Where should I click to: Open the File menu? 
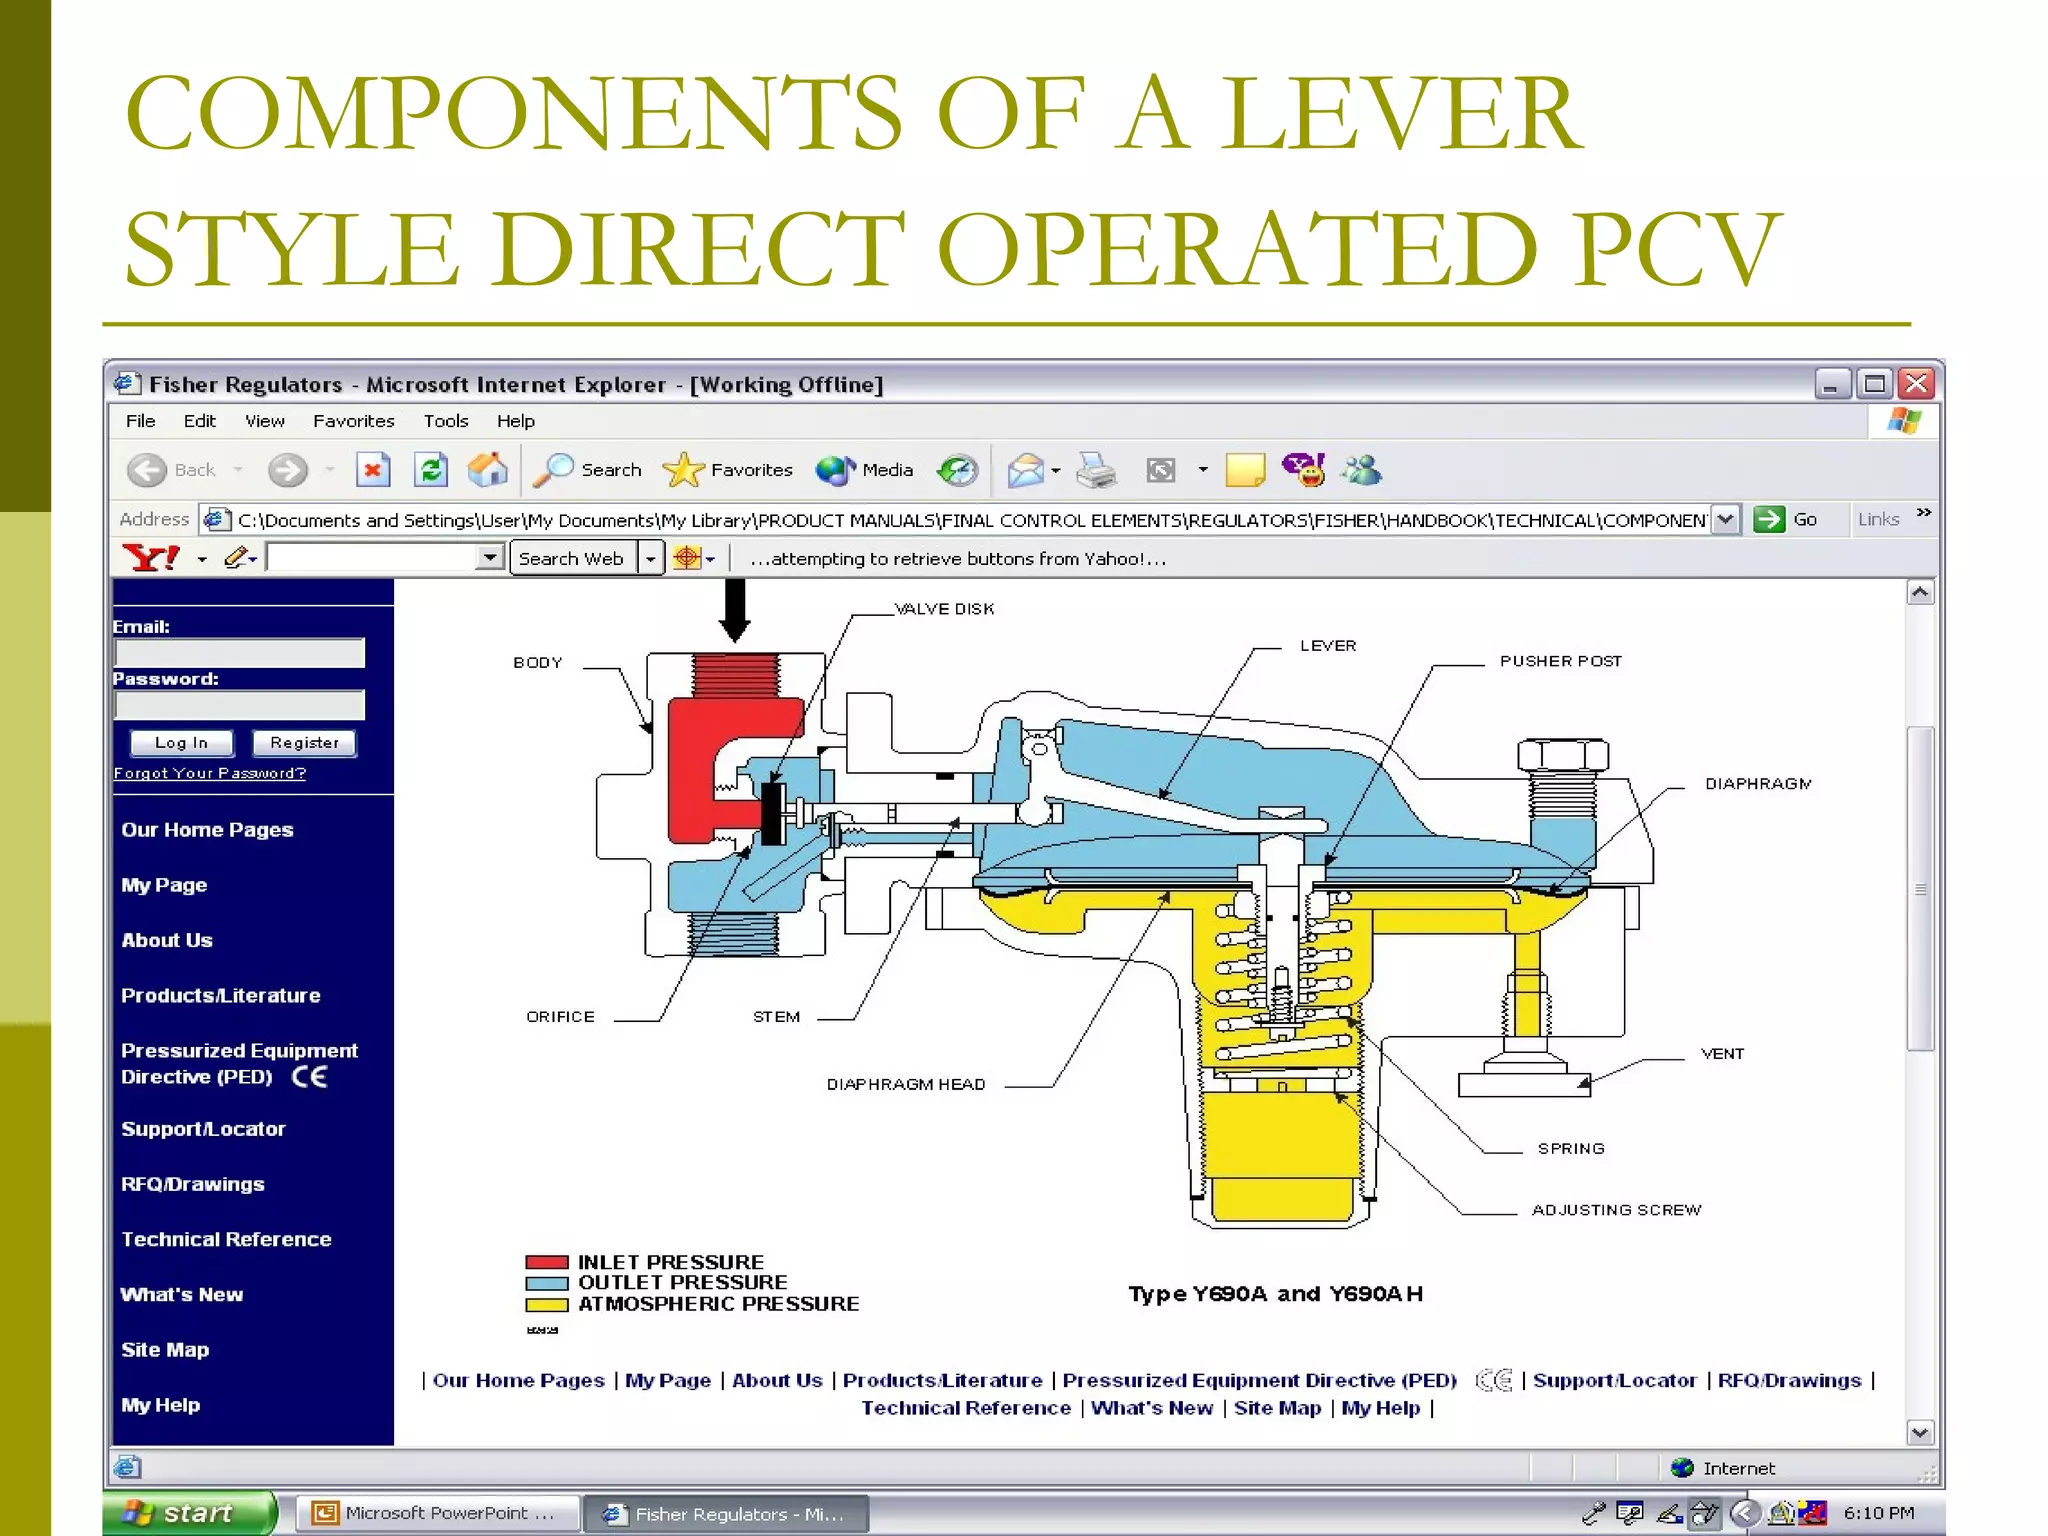(x=140, y=421)
